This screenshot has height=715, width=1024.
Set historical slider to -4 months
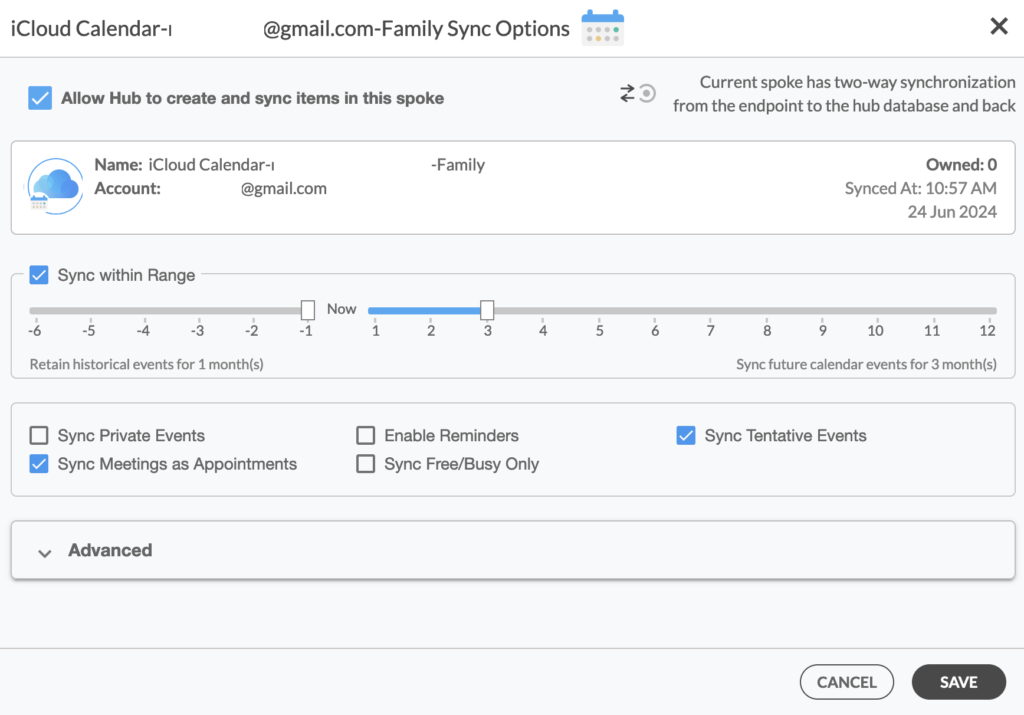point(144,311)
